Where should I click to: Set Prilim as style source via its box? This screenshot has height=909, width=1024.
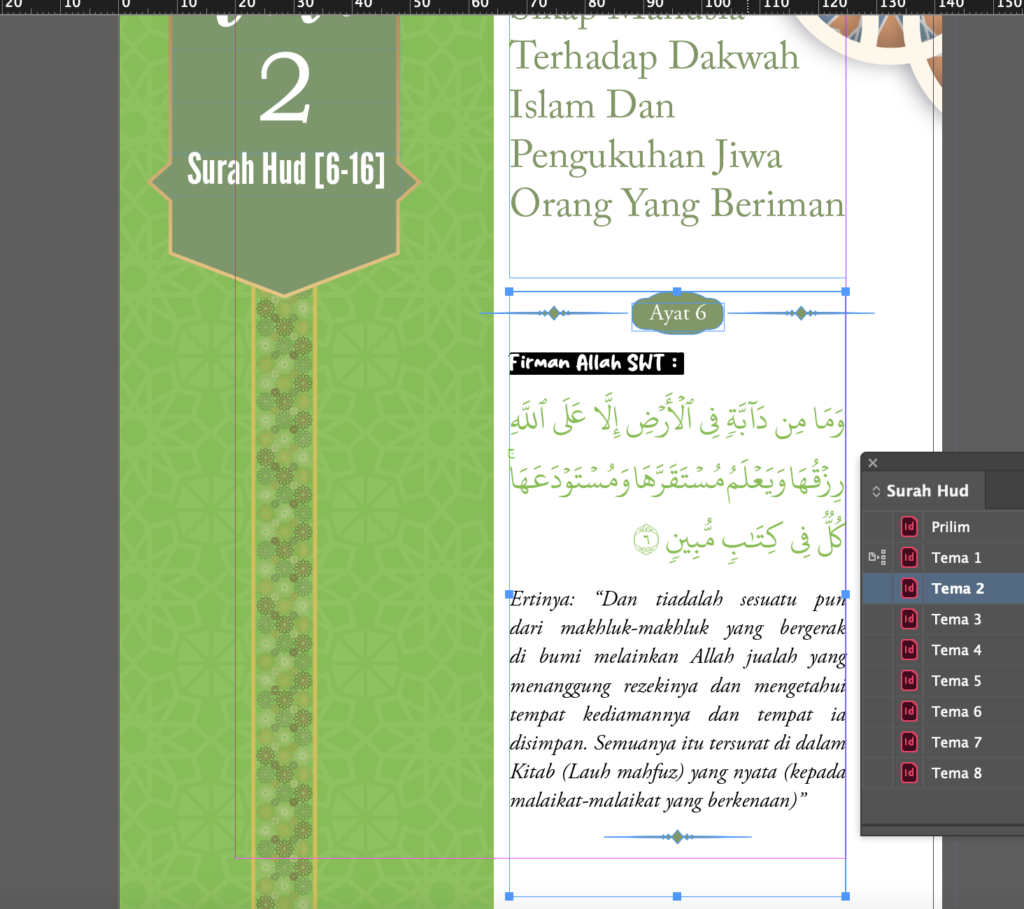pyautogui.click(x=877, y=527)
